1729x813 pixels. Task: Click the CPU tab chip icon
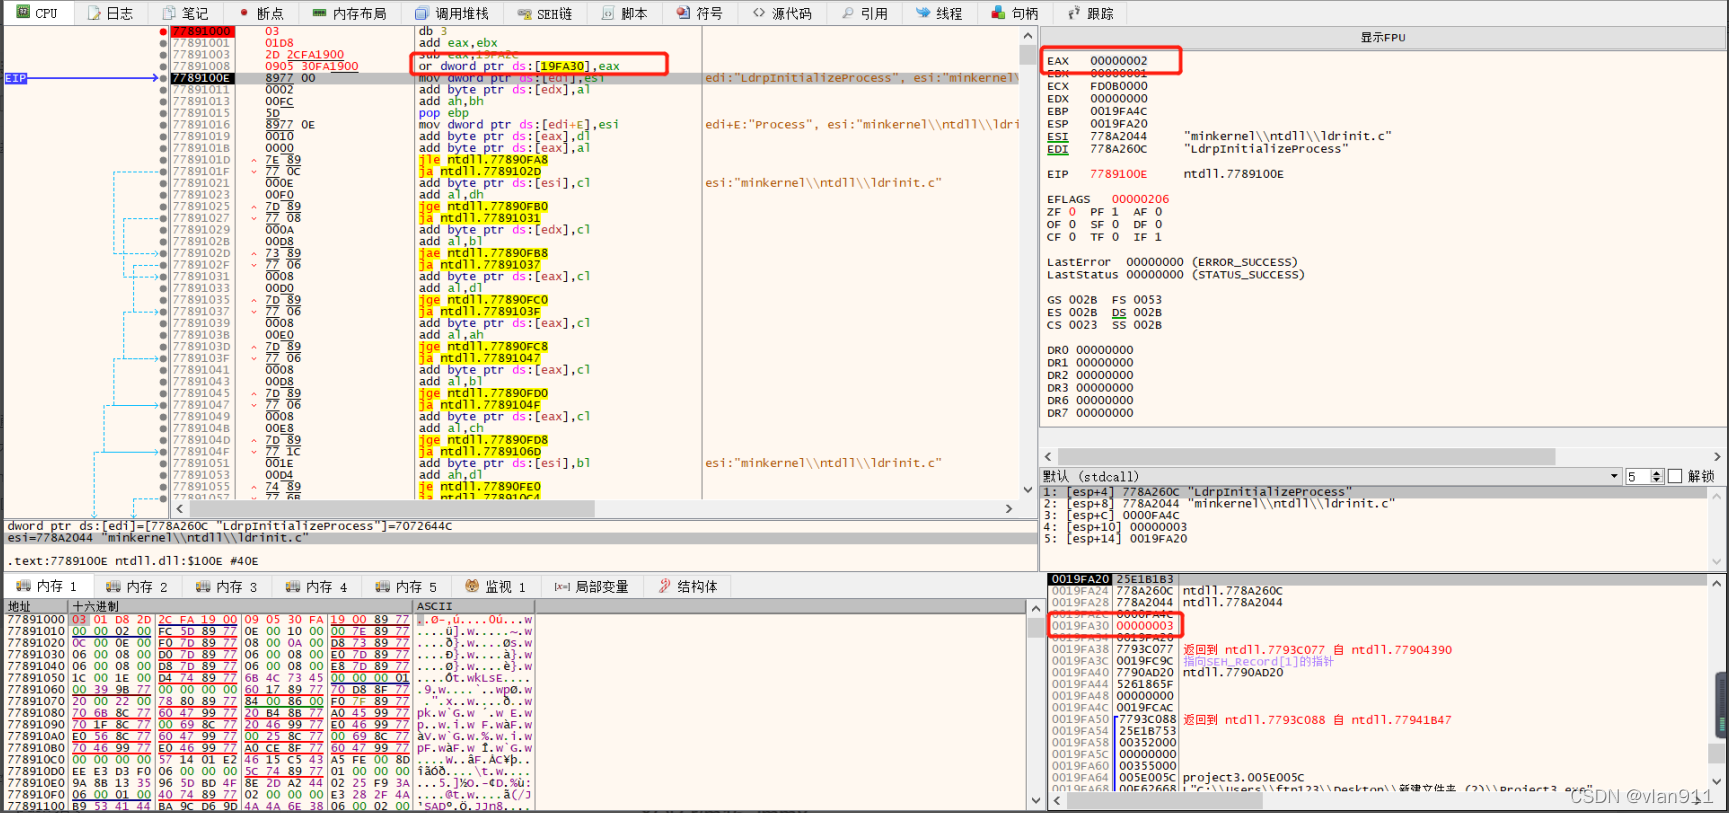24,12
